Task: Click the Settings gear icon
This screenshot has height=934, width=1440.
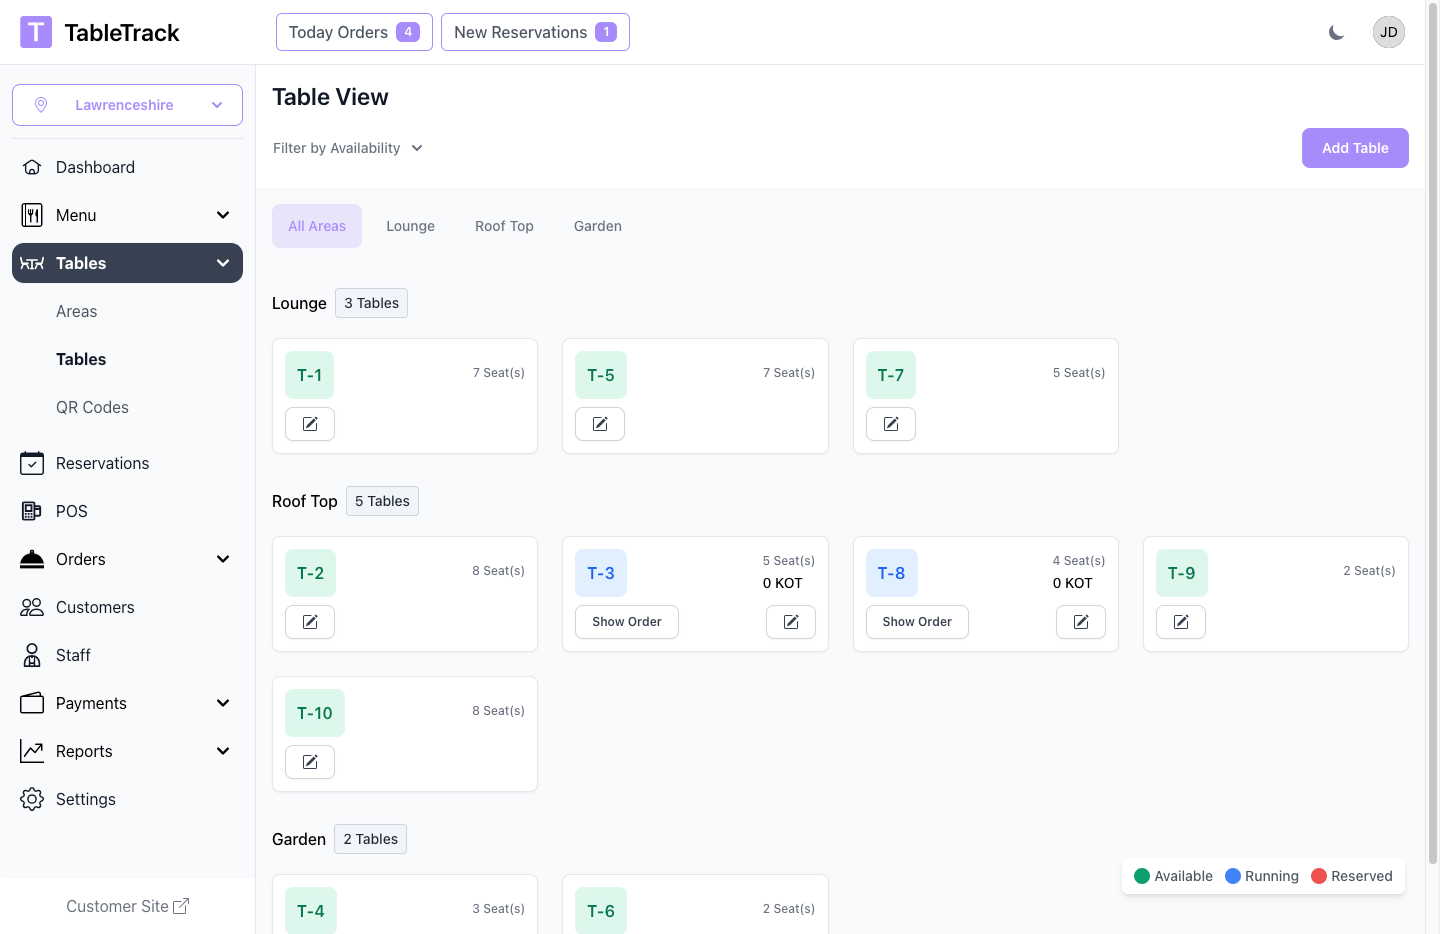Action: [x=32, y=799]
